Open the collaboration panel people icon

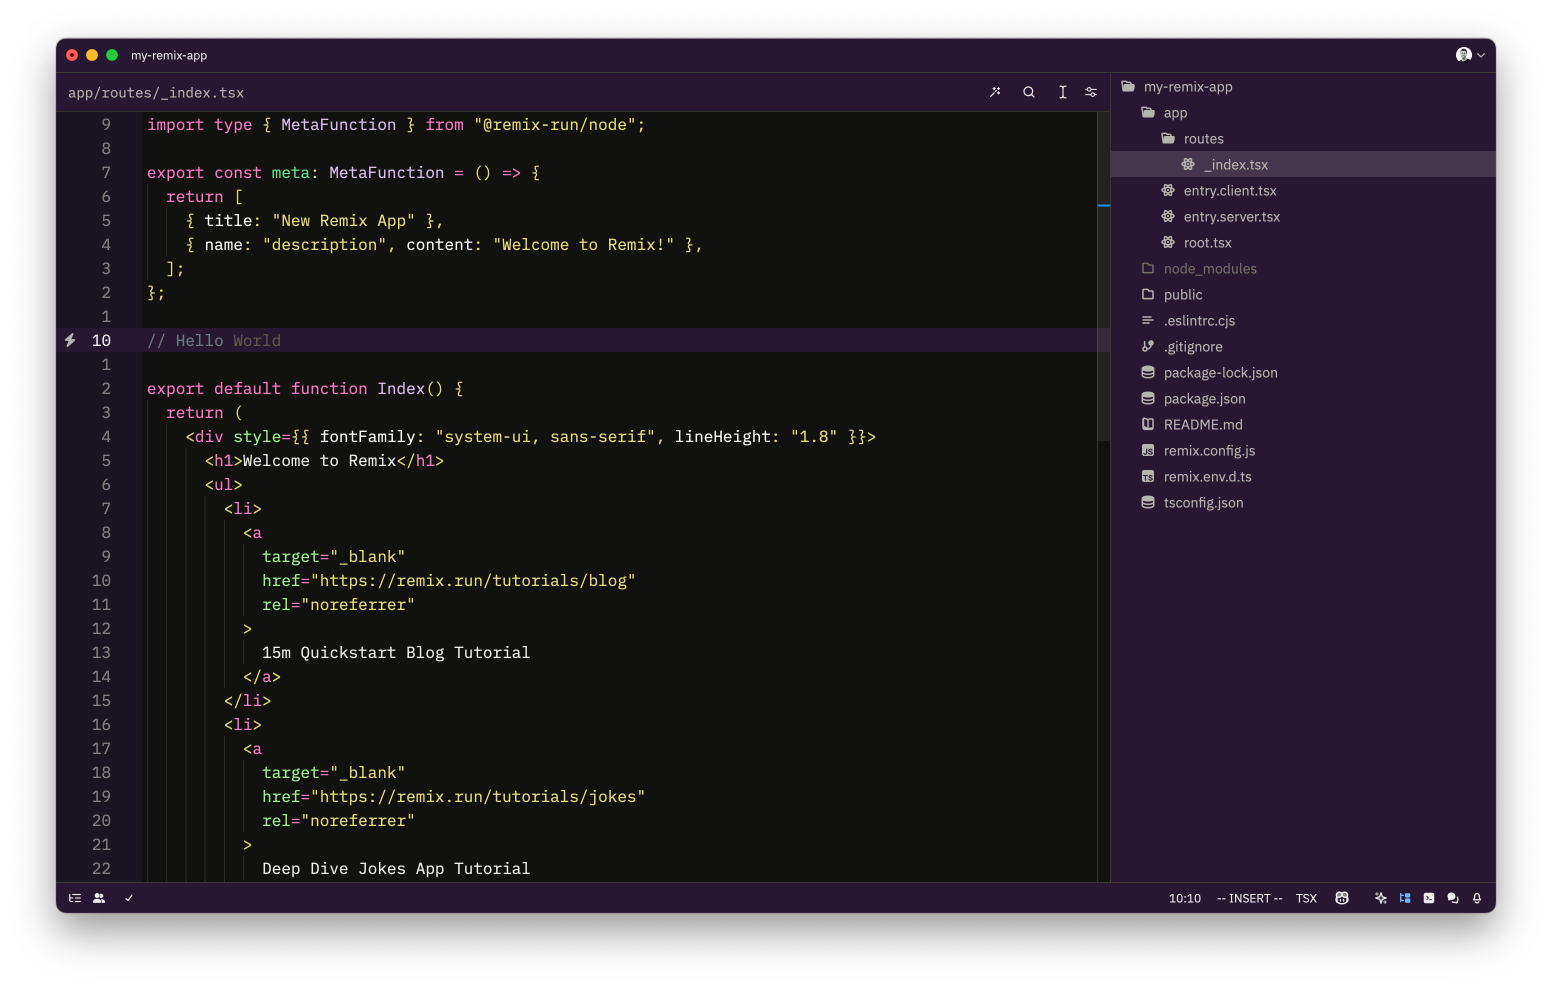99,898
